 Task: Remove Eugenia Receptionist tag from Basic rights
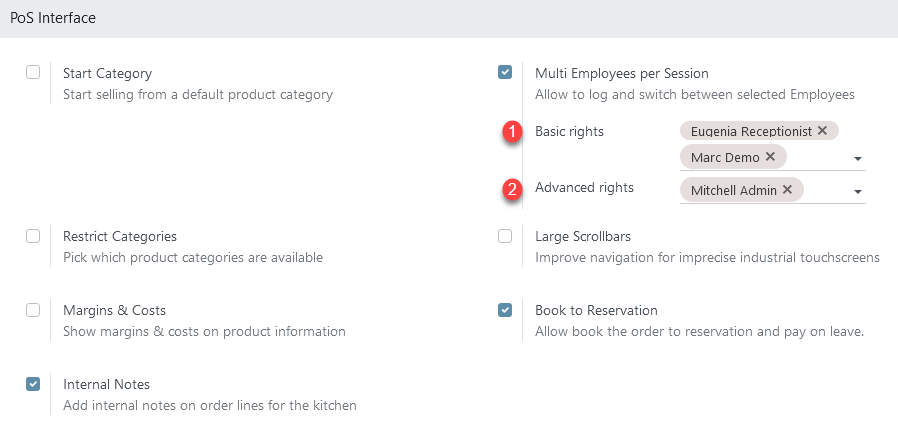(x=822, y=131)
